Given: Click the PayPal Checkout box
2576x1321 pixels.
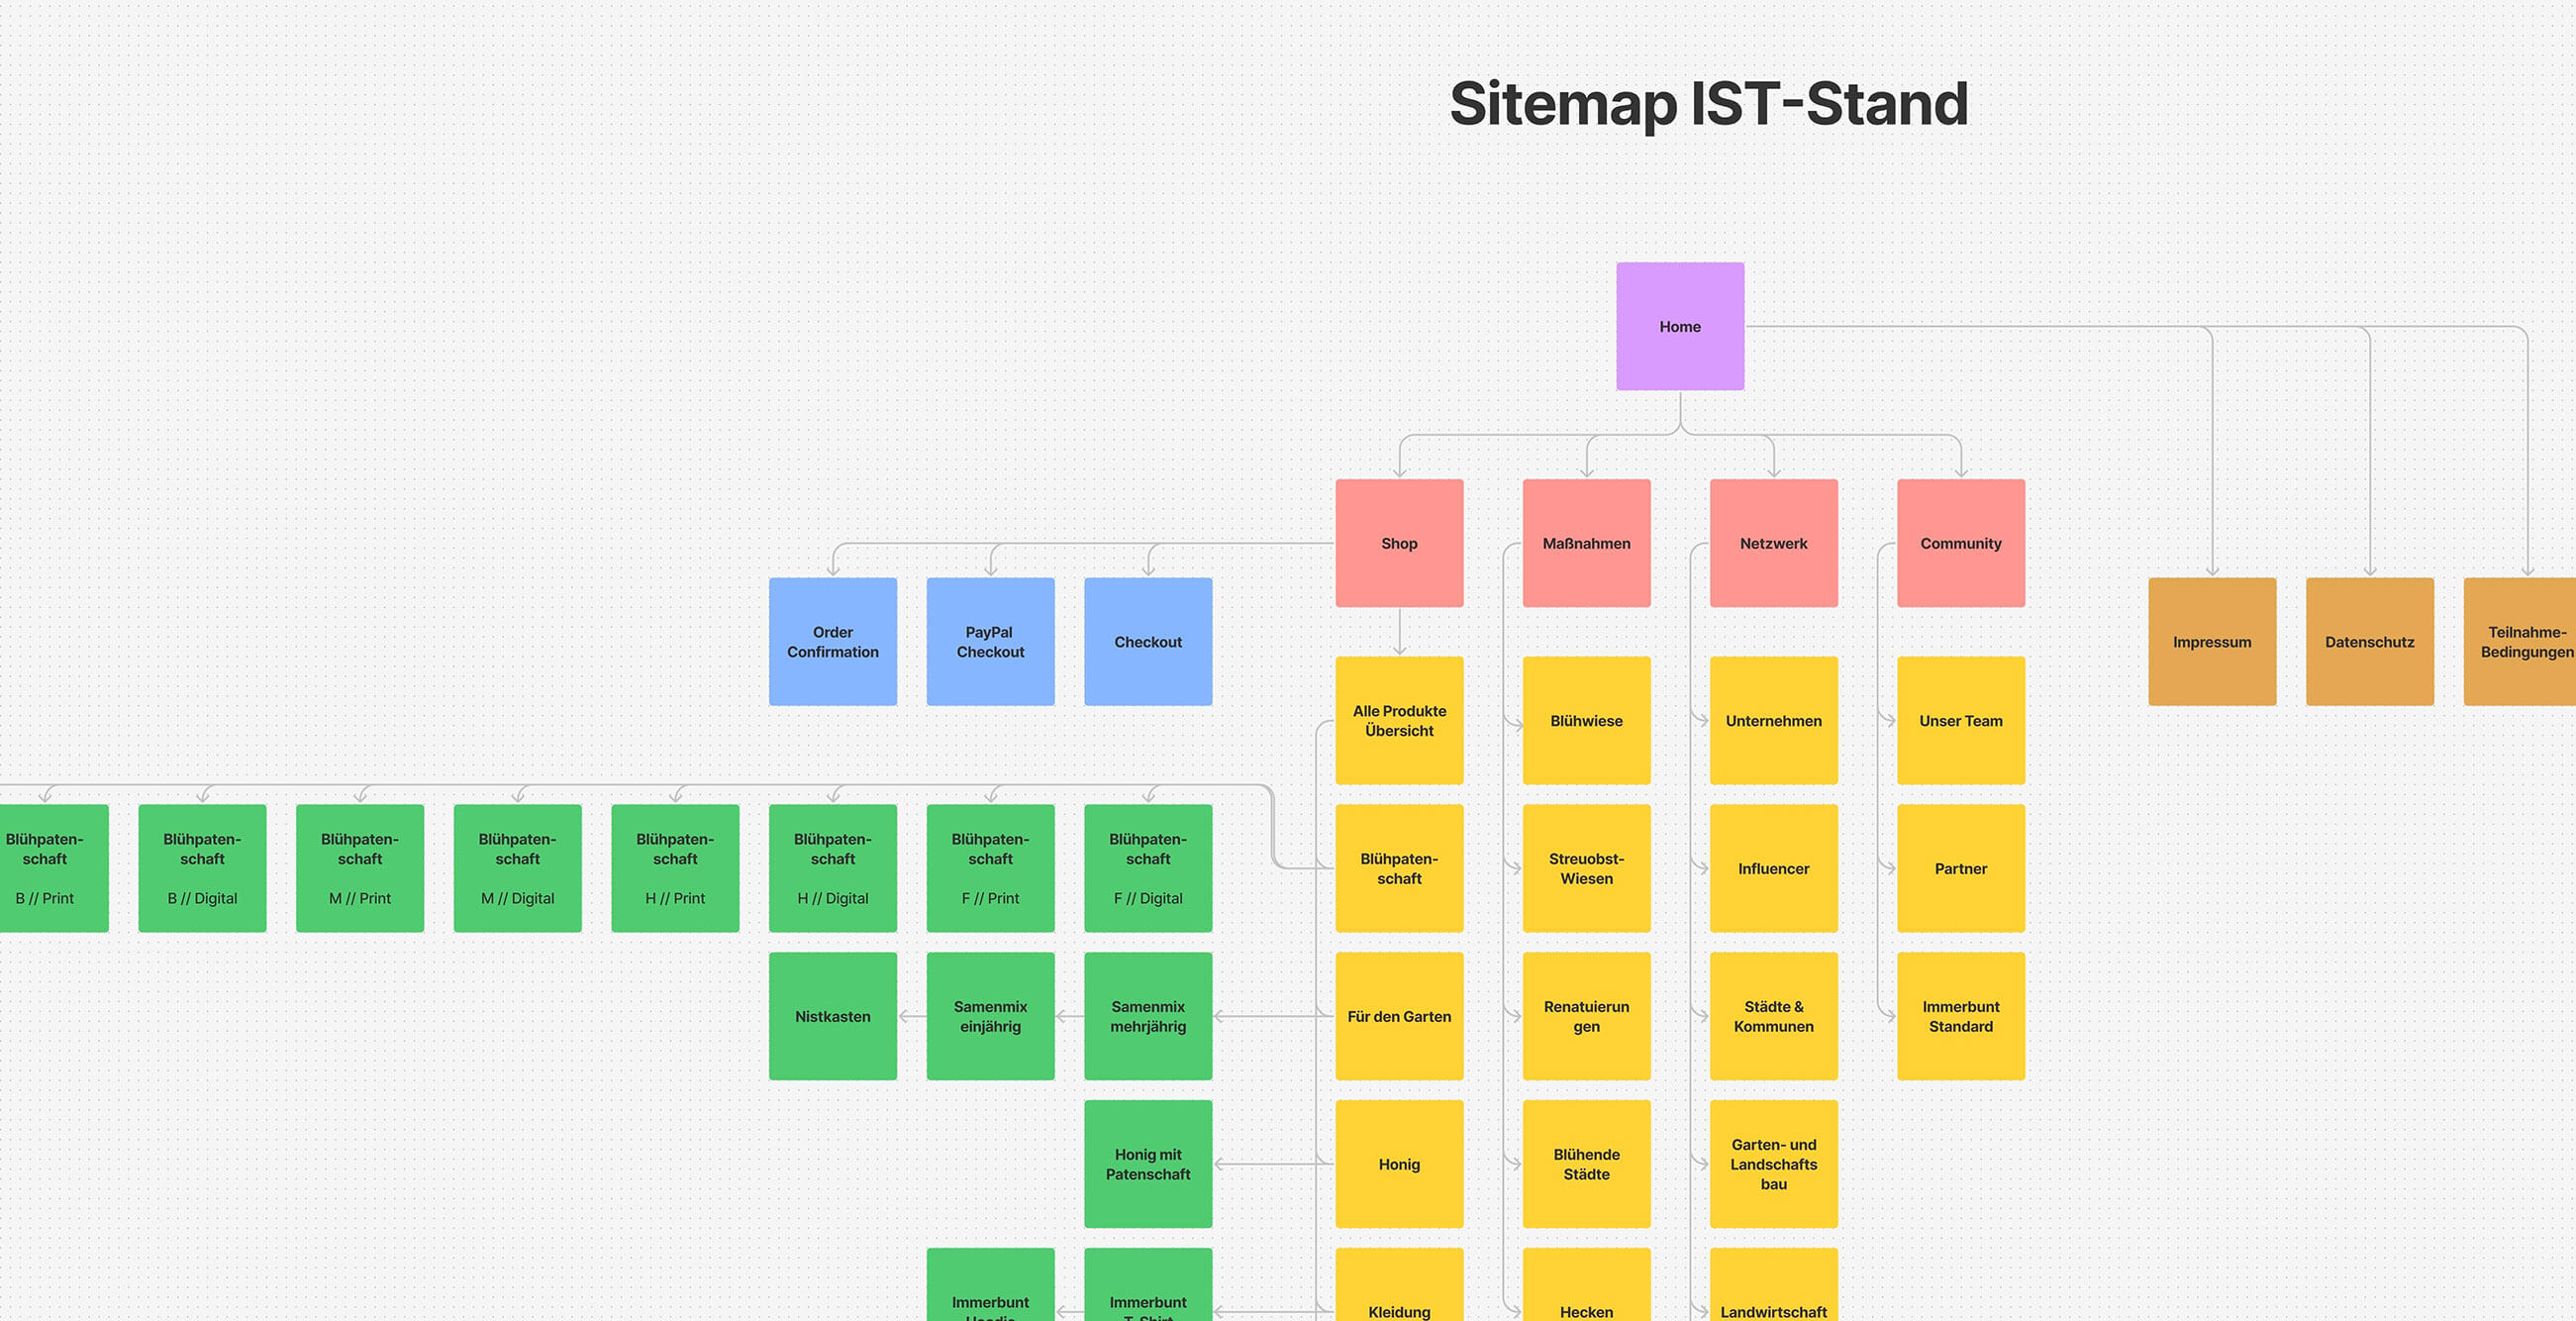Looking at the screenshot, I should 990,642.
